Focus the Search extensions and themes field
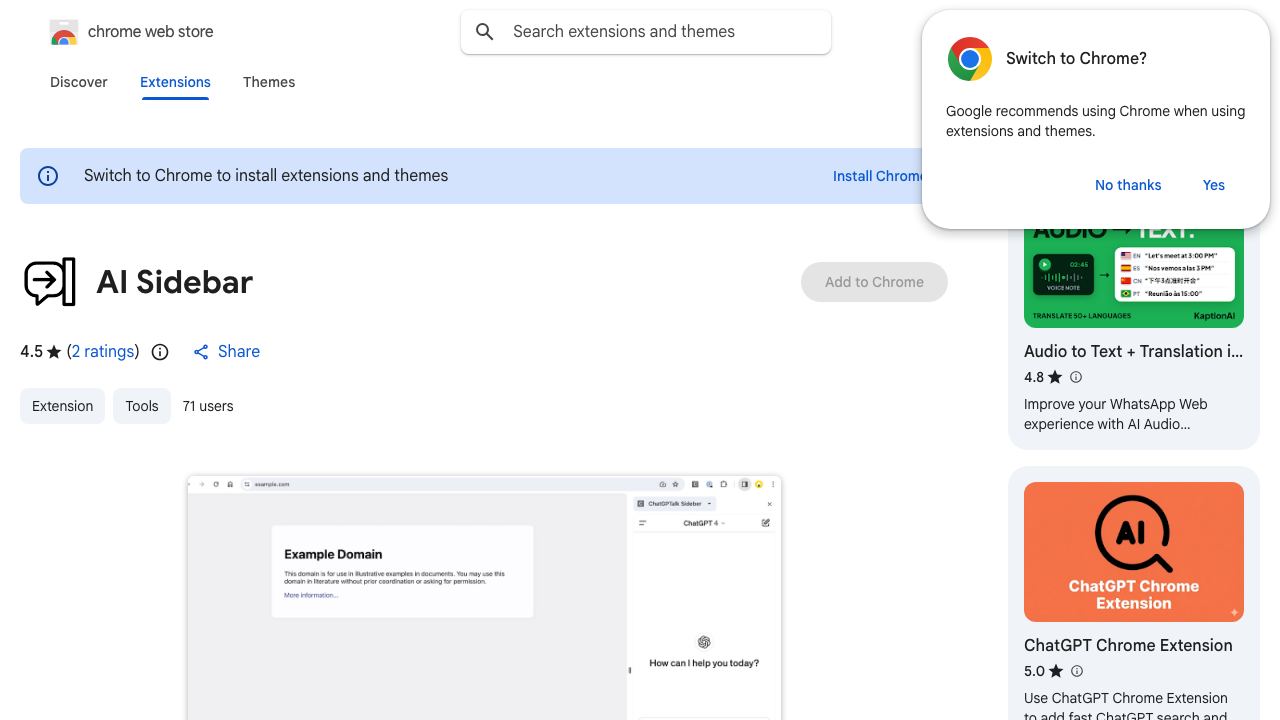This screenshot has height=720, width=1280. 646,32
